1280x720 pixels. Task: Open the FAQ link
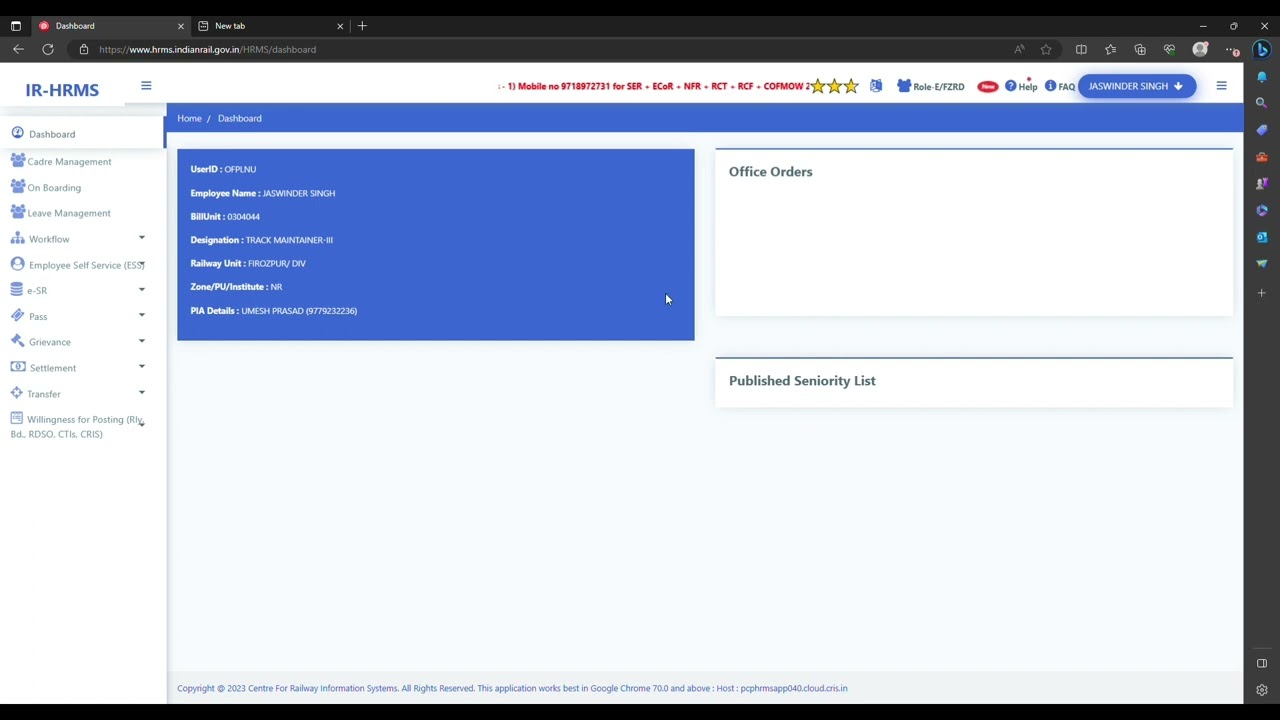coord(1060,87)
